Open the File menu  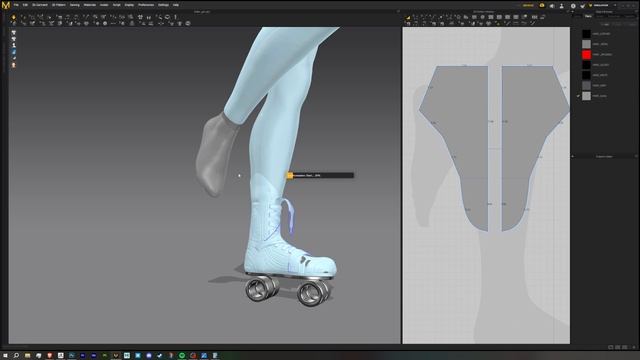[x=16, y=5]
